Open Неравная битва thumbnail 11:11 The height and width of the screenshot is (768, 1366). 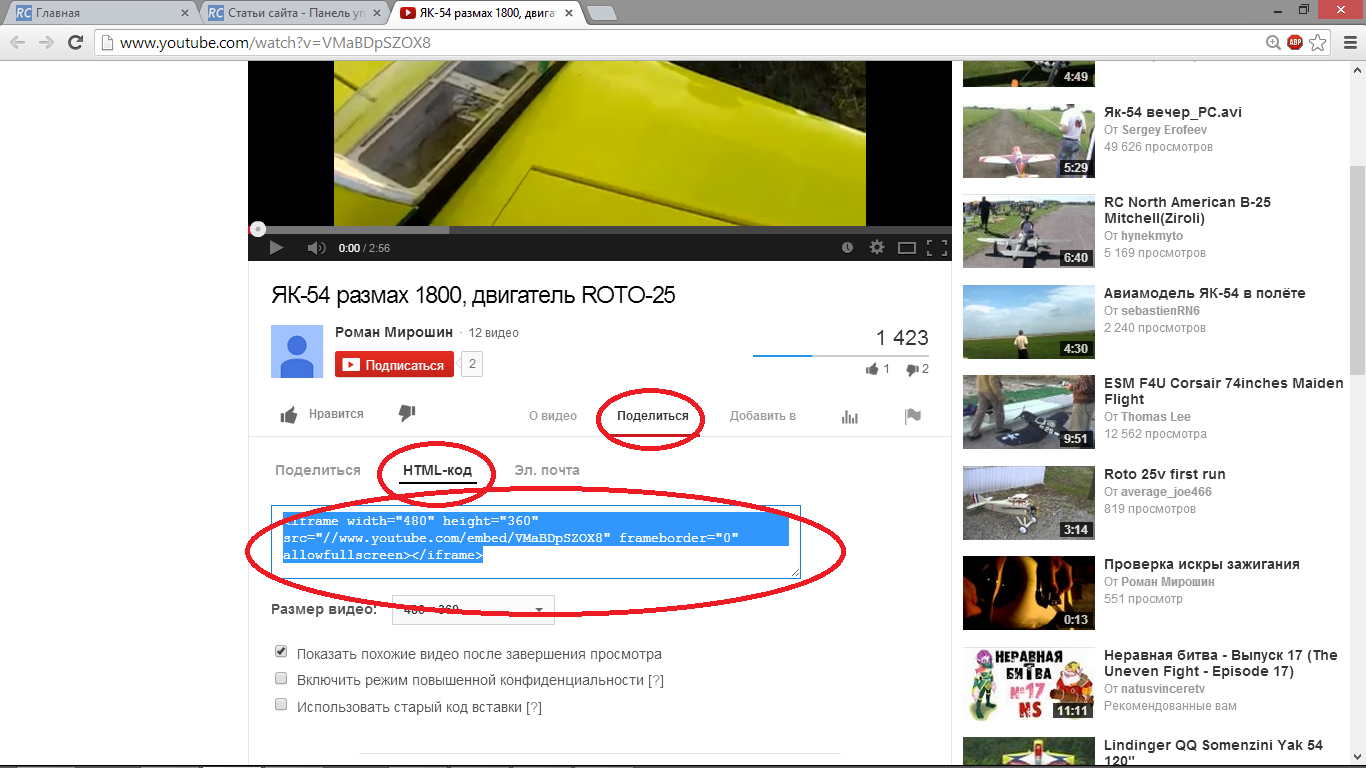click(1028, 684)
